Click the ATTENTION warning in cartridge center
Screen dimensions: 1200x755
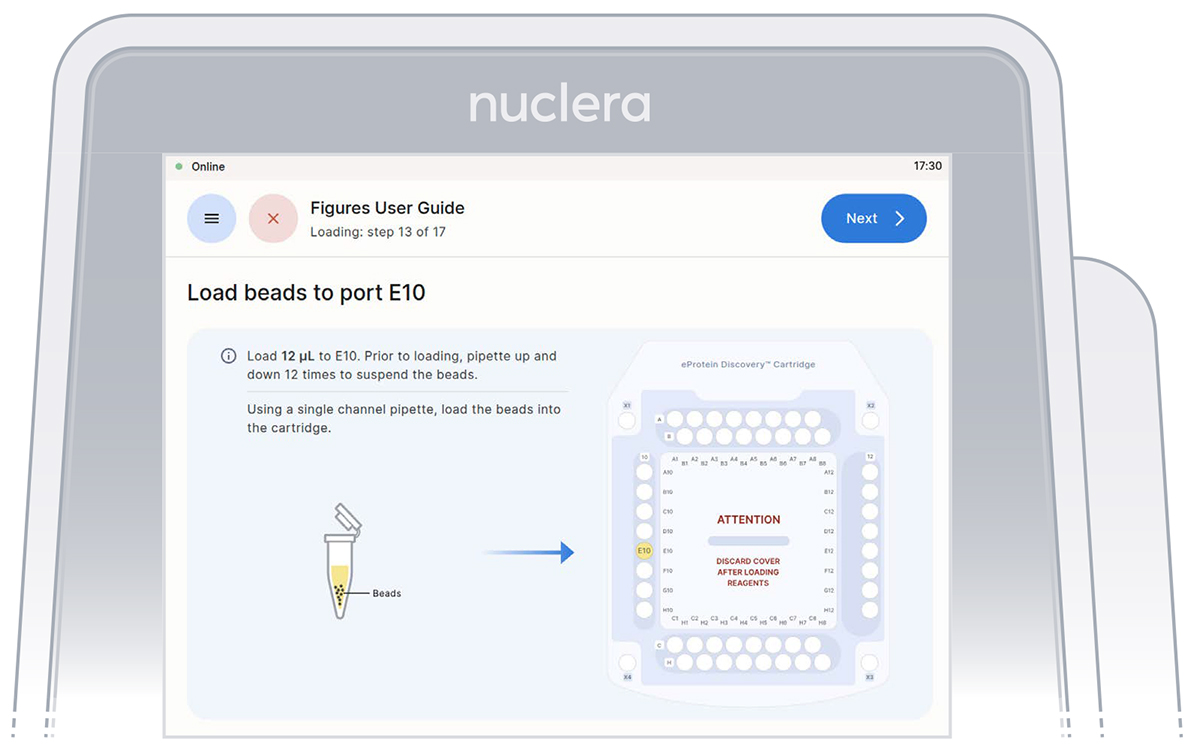coord(748,520)
